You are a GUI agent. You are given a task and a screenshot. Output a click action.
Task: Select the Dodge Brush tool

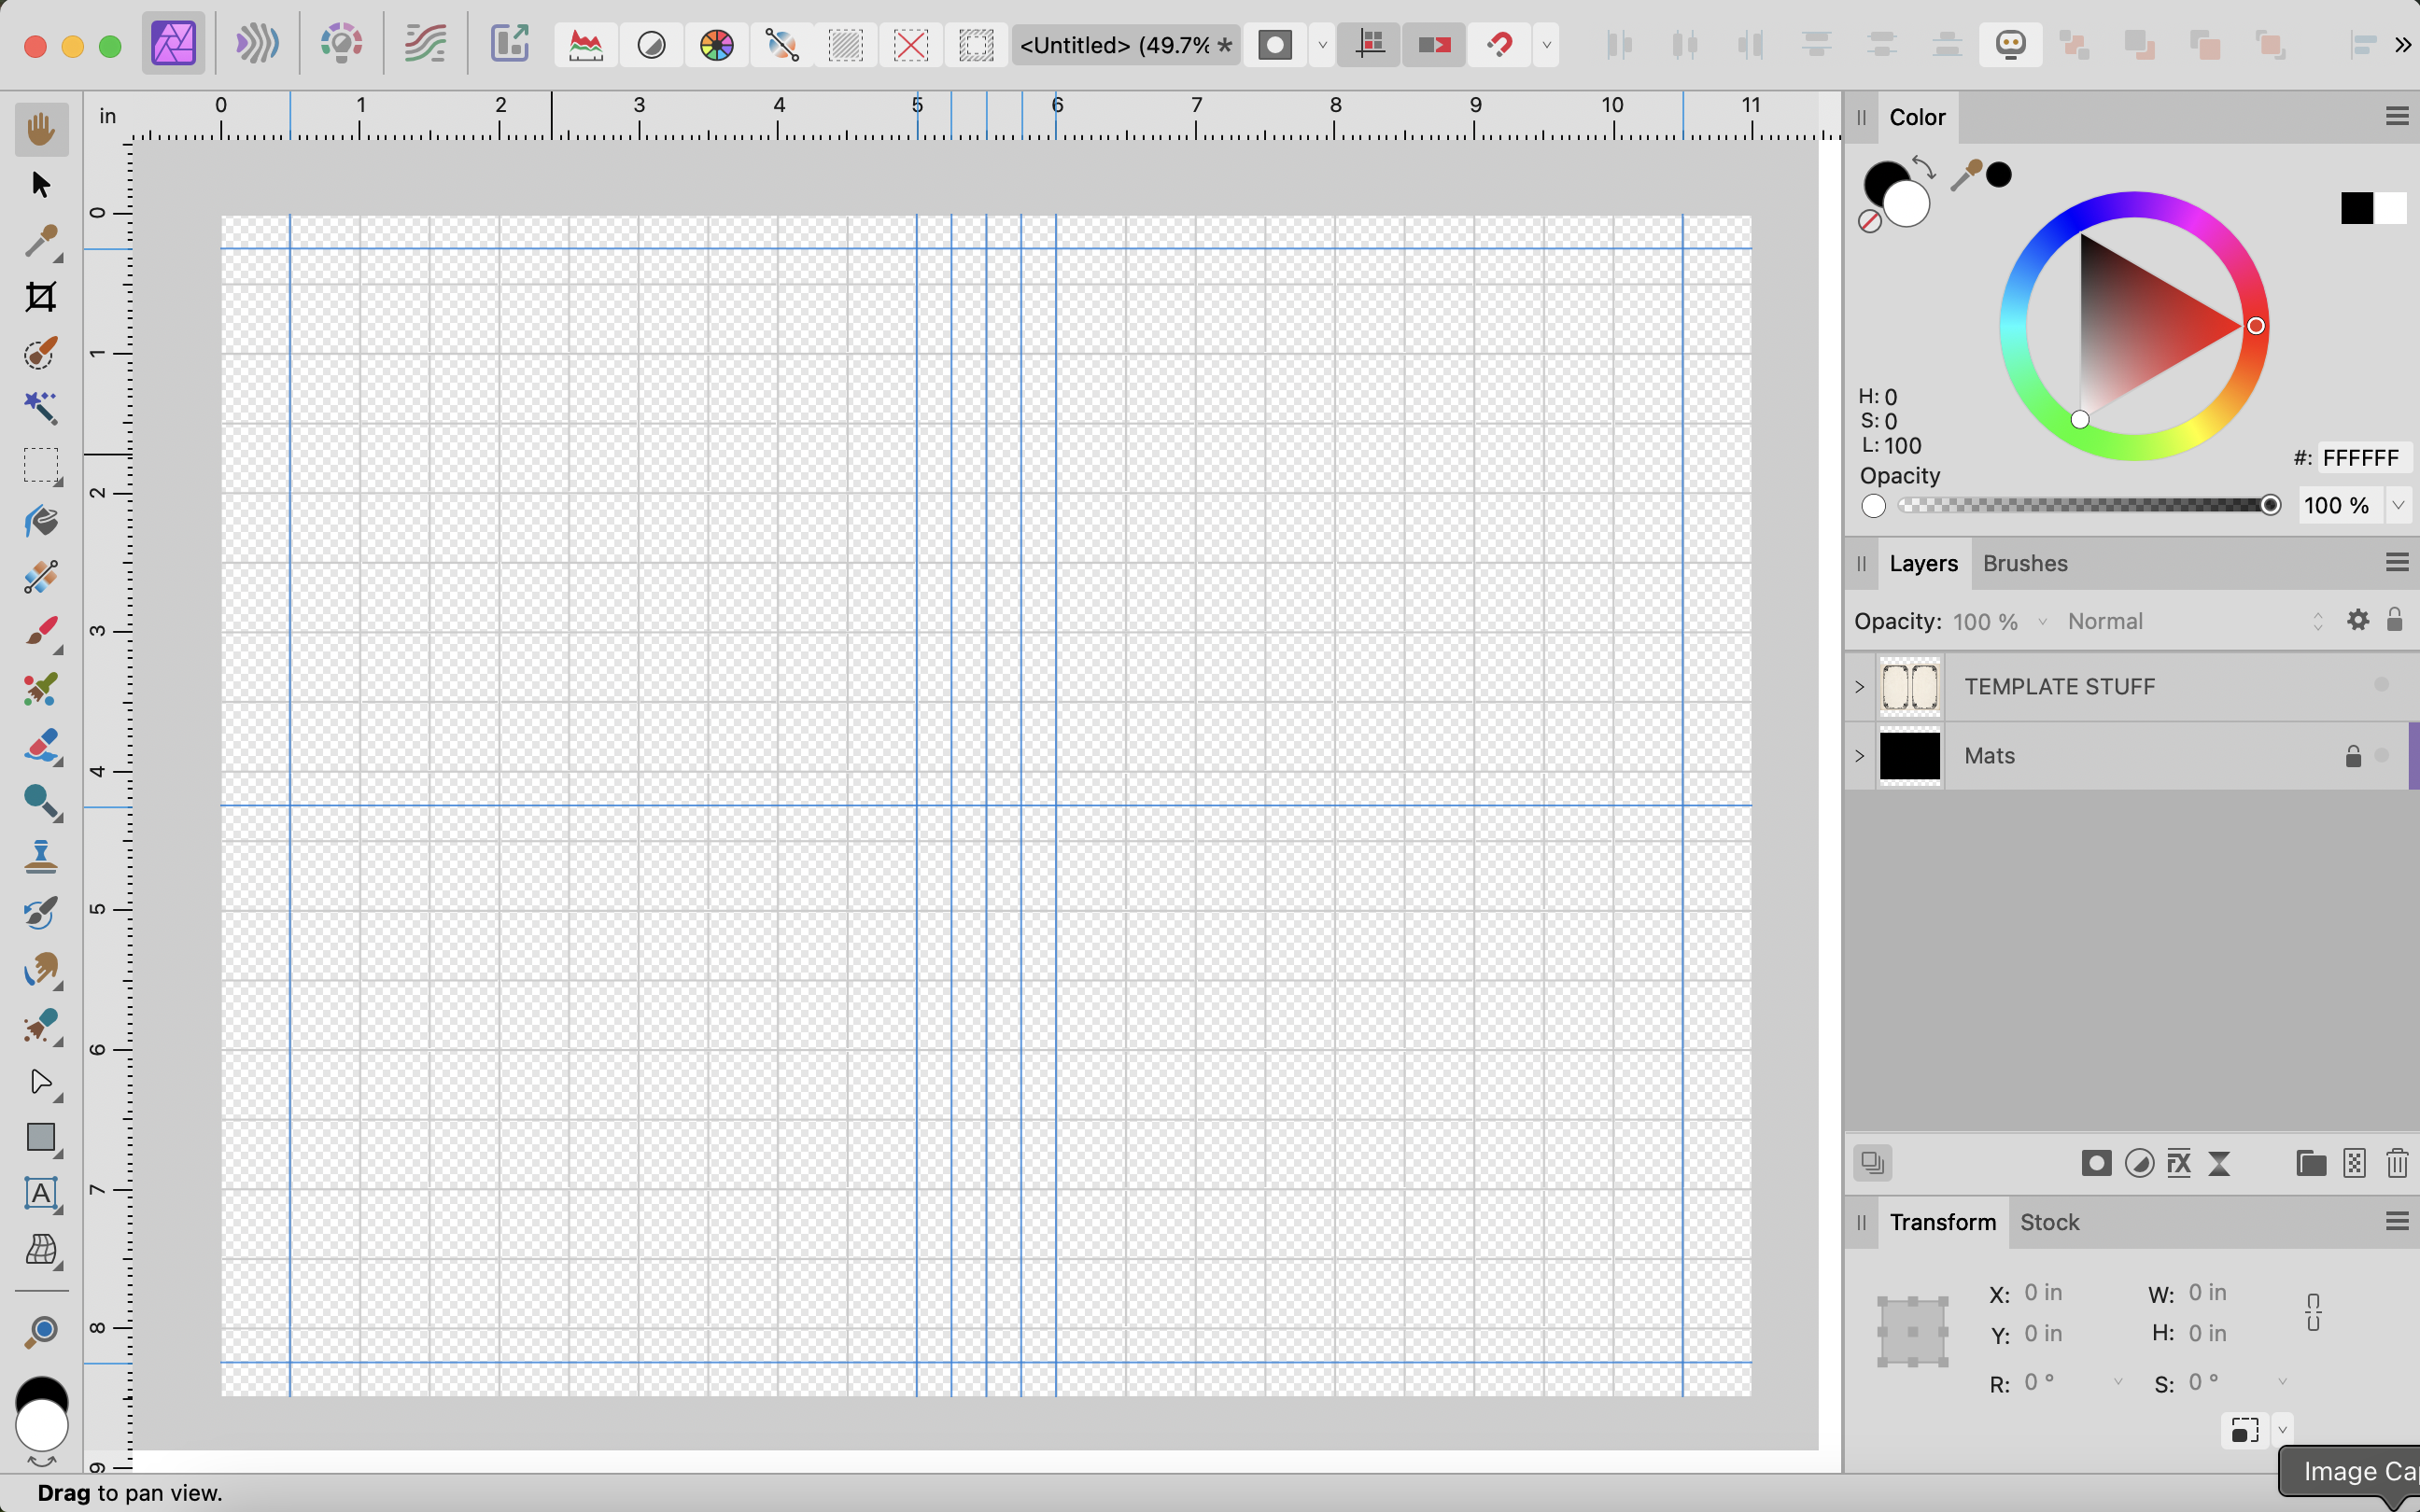(41, 801)
